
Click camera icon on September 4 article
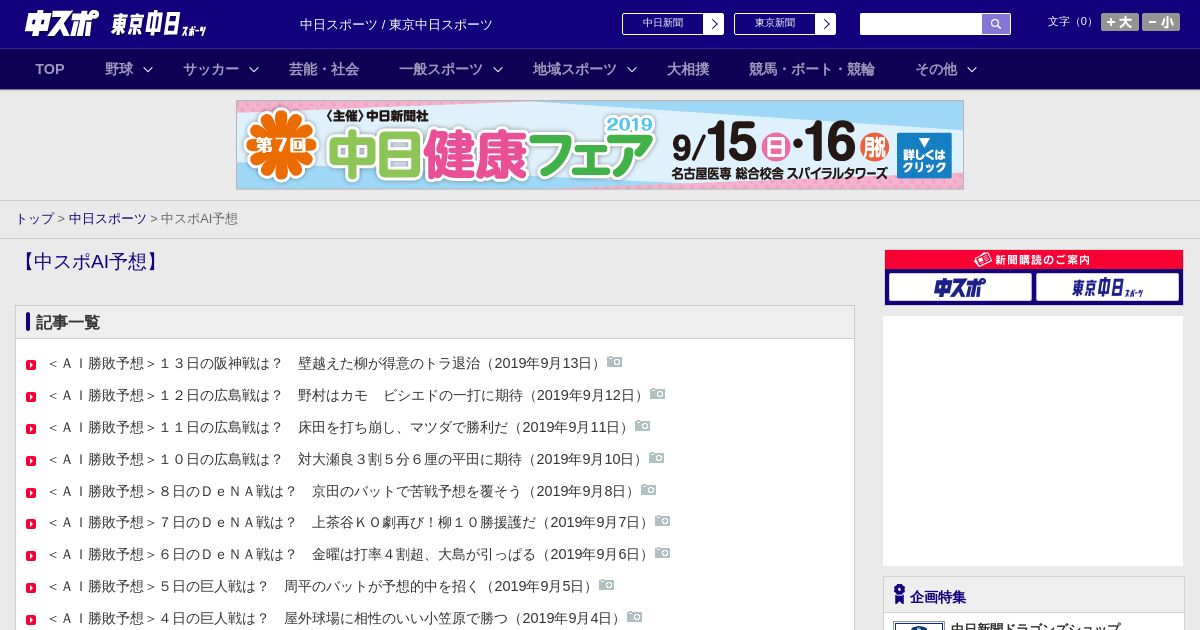click(635, 617)
